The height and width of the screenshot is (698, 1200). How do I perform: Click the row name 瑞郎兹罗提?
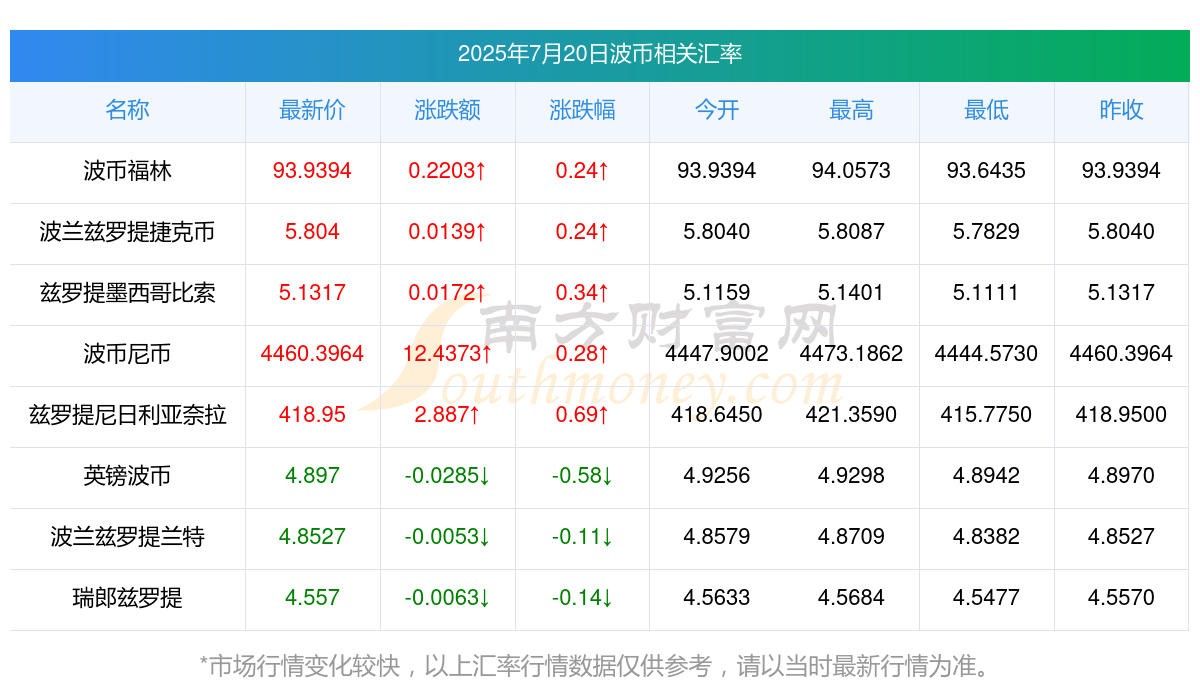pos(127,598)
